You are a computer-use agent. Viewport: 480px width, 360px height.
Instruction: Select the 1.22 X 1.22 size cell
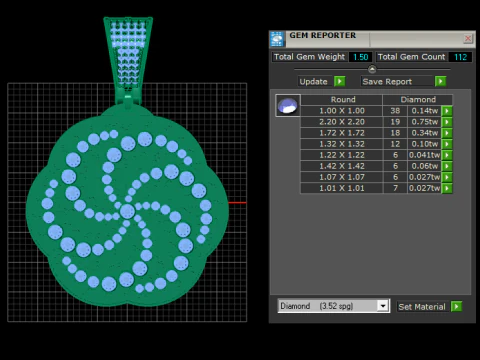(x=342, y=155)
